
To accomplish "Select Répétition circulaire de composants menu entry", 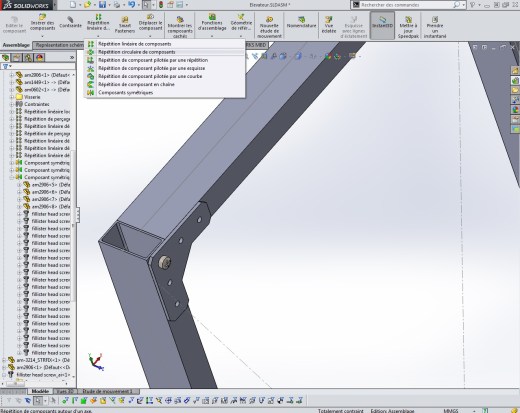I will point(137,52).
